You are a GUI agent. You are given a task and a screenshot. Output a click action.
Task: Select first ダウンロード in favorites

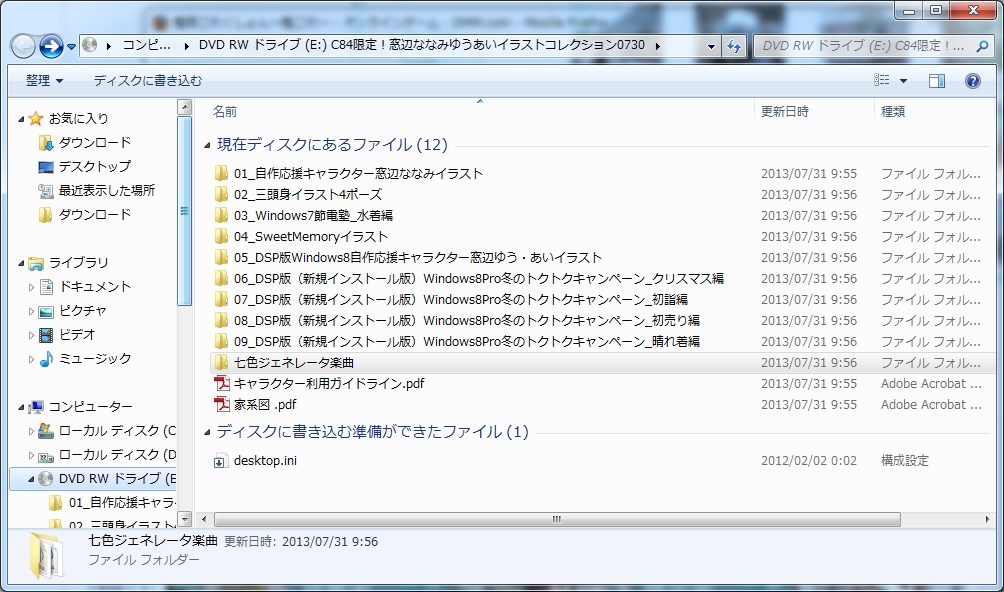click(x=95, y=142)
